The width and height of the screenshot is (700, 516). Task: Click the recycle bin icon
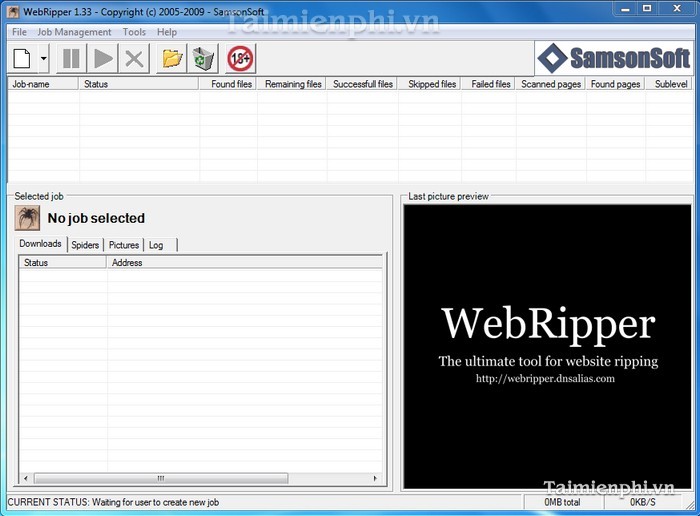[203, 58]
